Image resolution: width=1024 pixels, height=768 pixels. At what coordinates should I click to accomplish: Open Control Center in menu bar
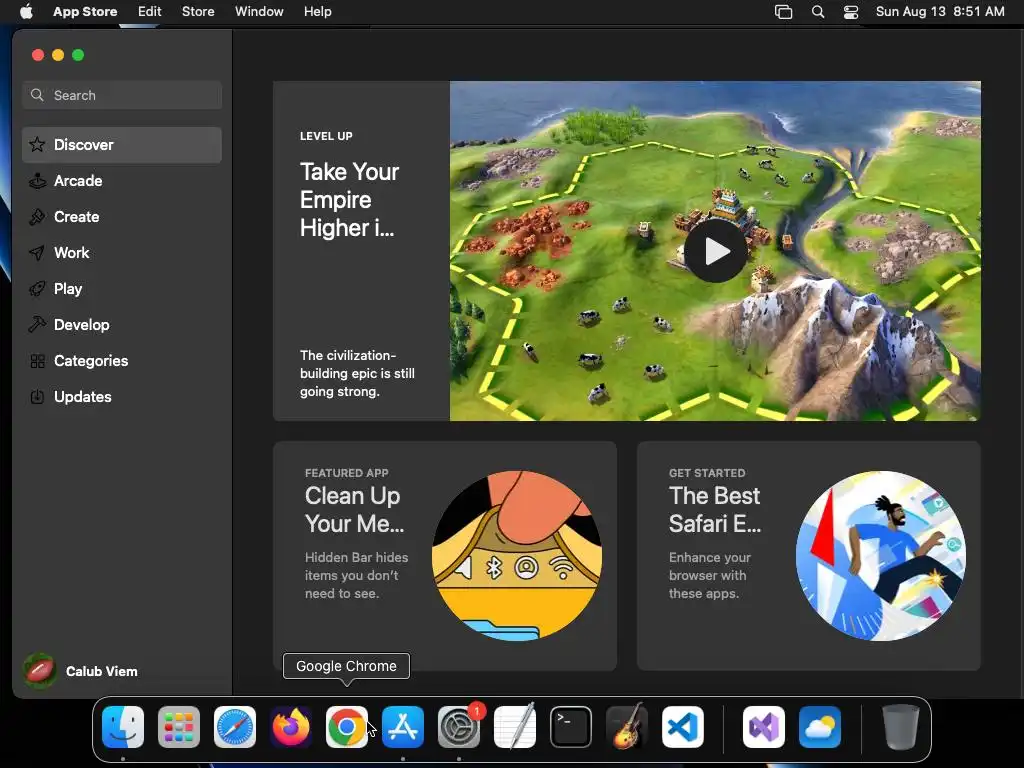[x=851, y=12]
